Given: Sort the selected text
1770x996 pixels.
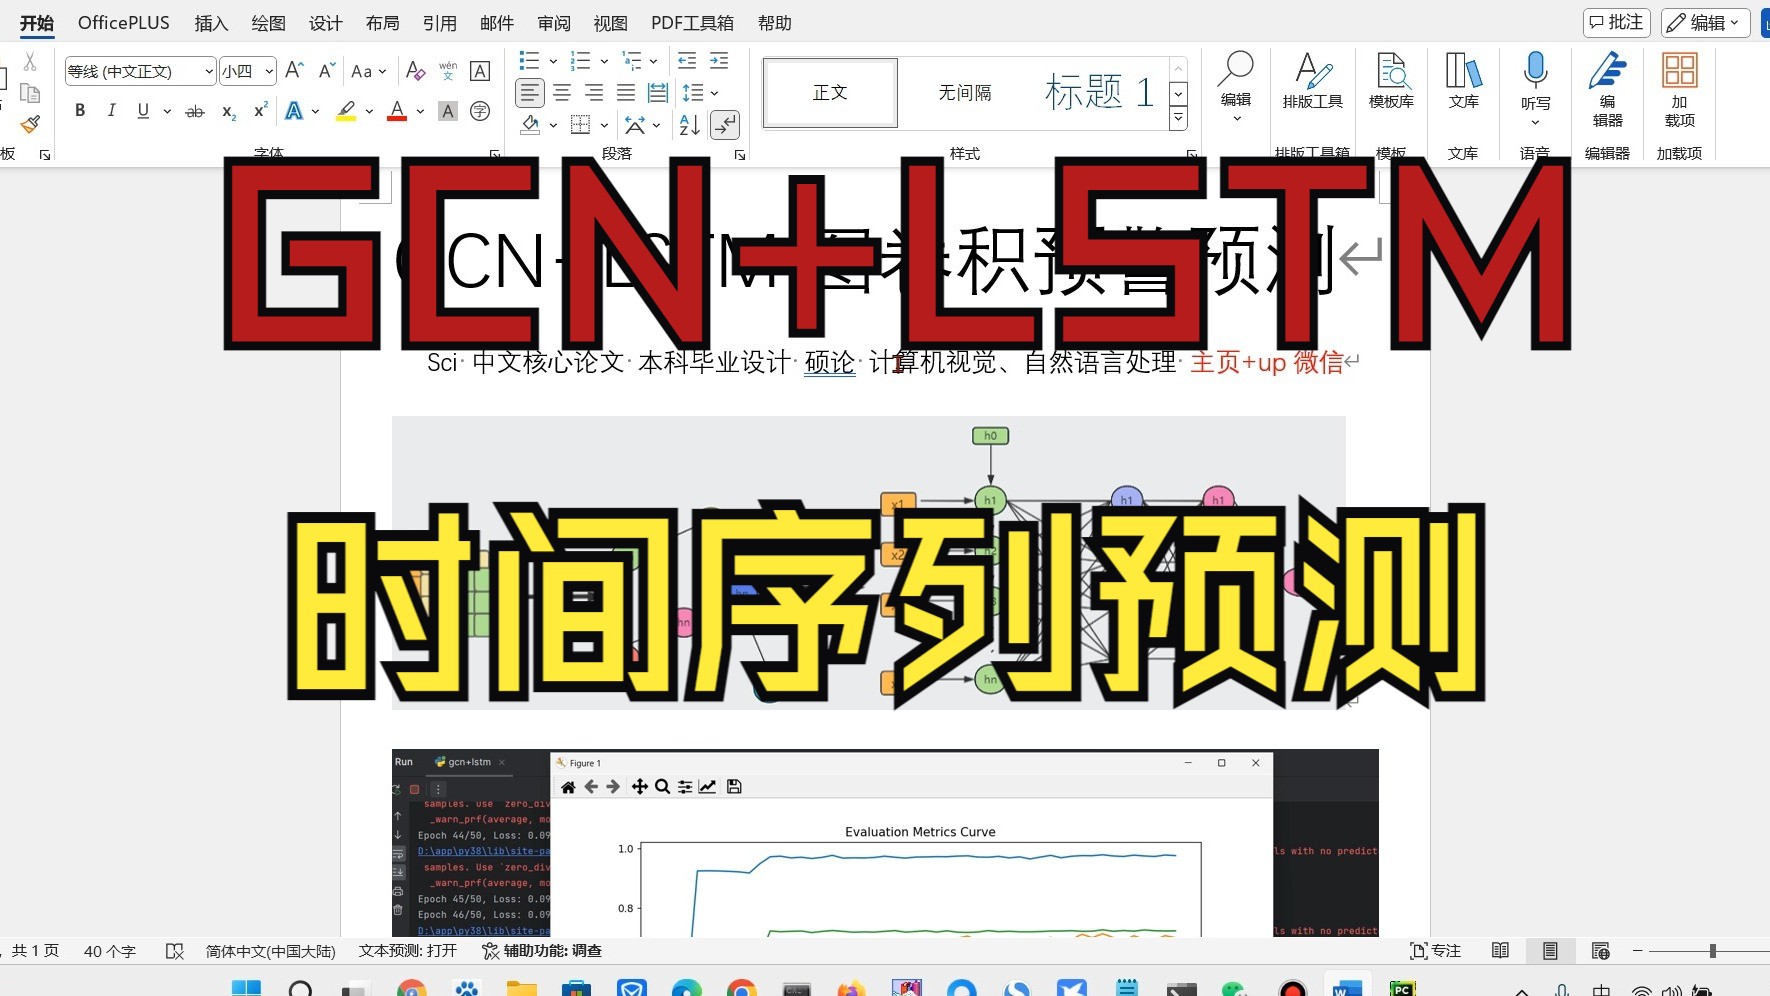Looking at the screenshot, I should pos(690,125).
